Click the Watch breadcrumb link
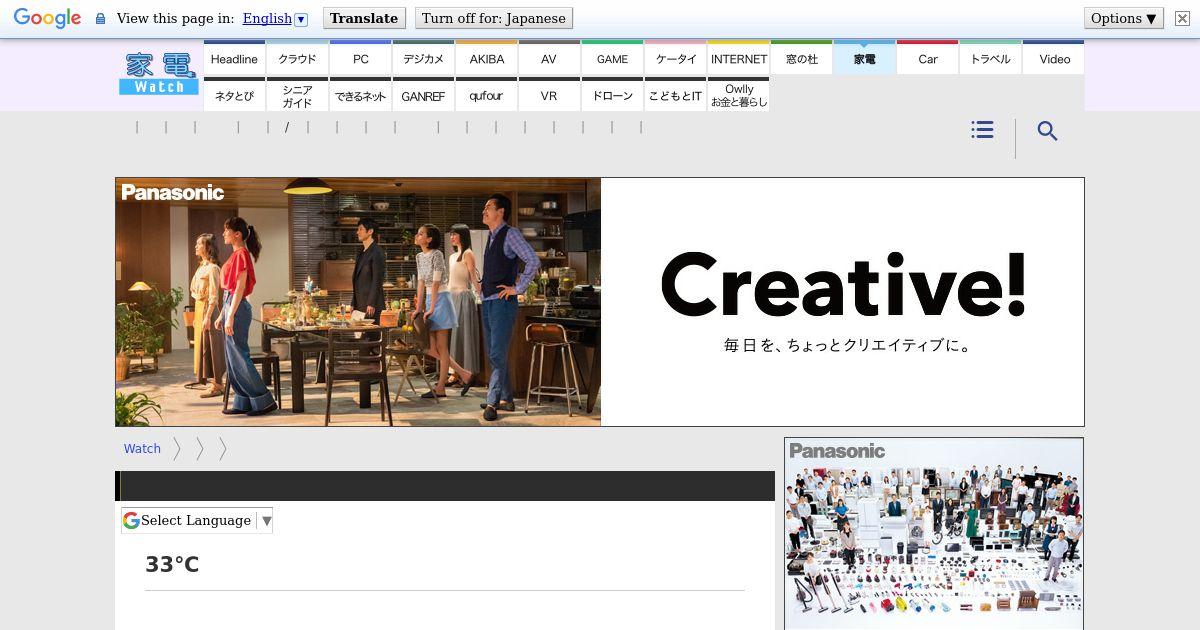 click(142, 449)
